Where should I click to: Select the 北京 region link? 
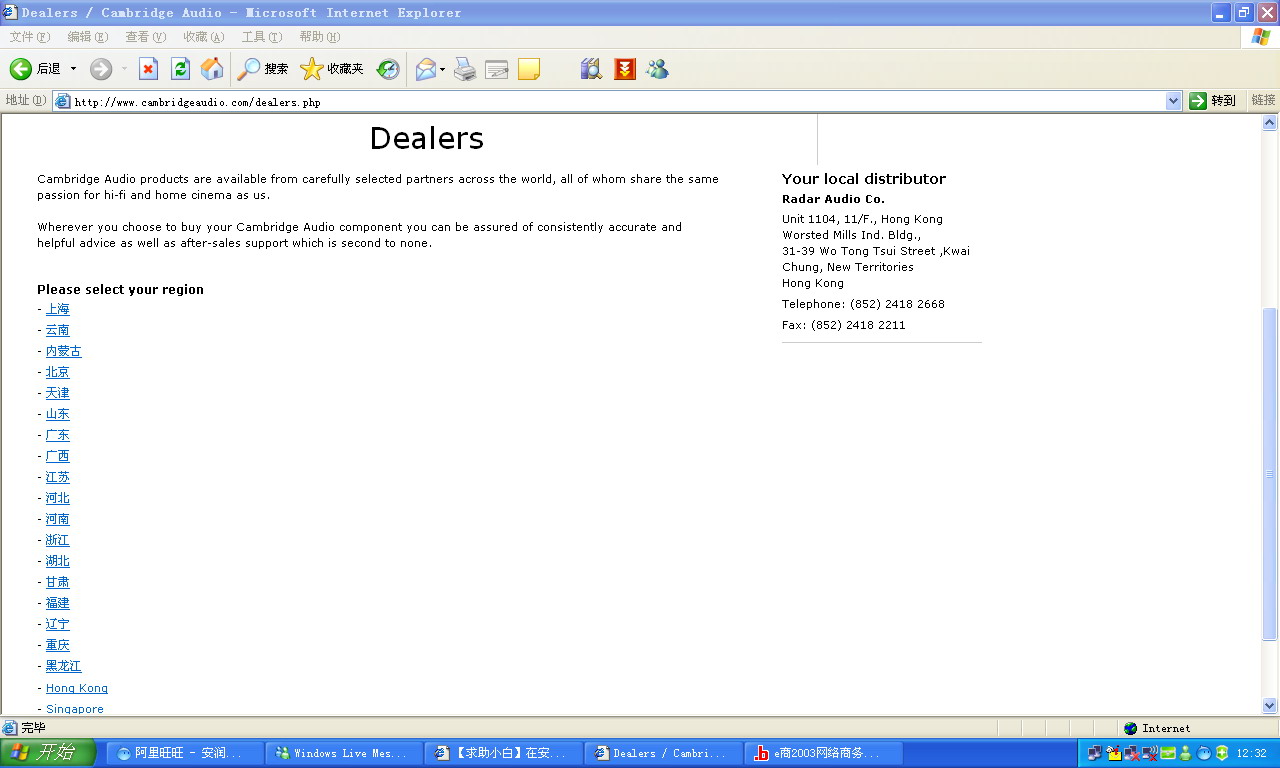58,372
